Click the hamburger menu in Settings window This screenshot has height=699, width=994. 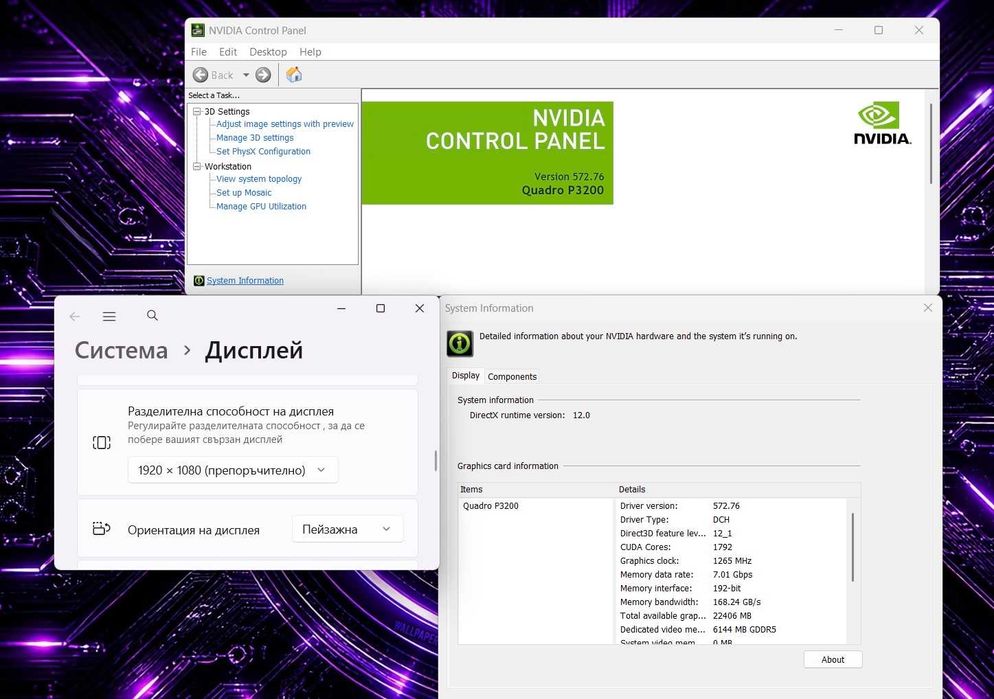click(x=109, y=316)
